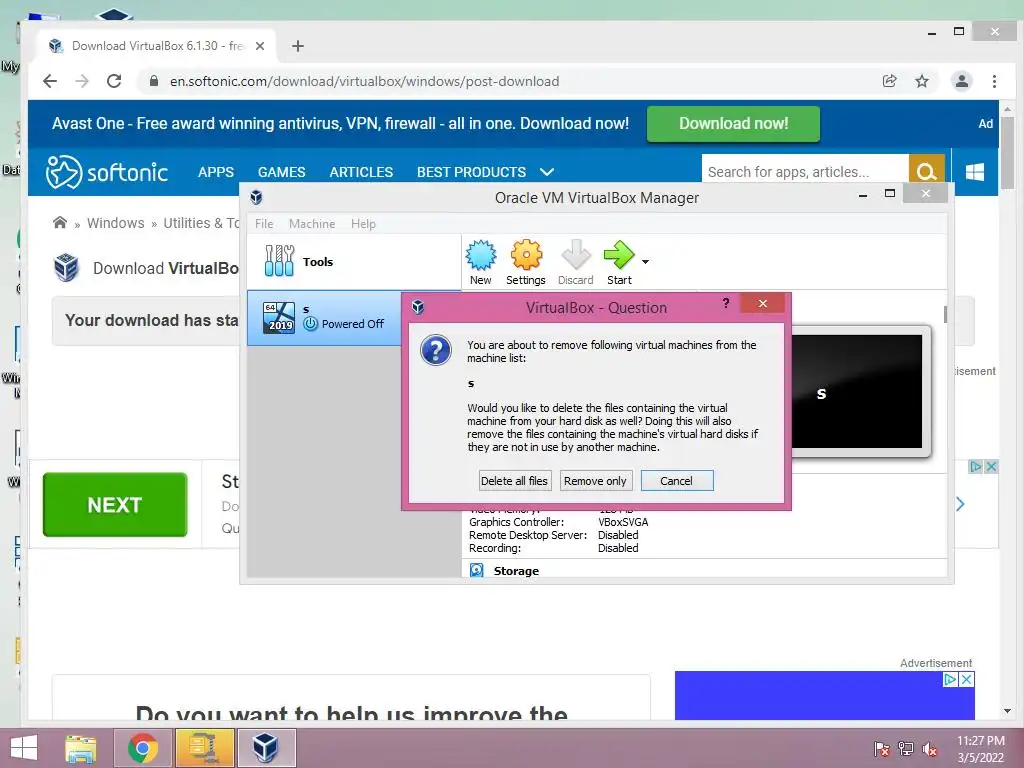This screenshot has height=768, width=1024.
Task: Open the Chrome three-dot menu
Action: tap(994, 81)
